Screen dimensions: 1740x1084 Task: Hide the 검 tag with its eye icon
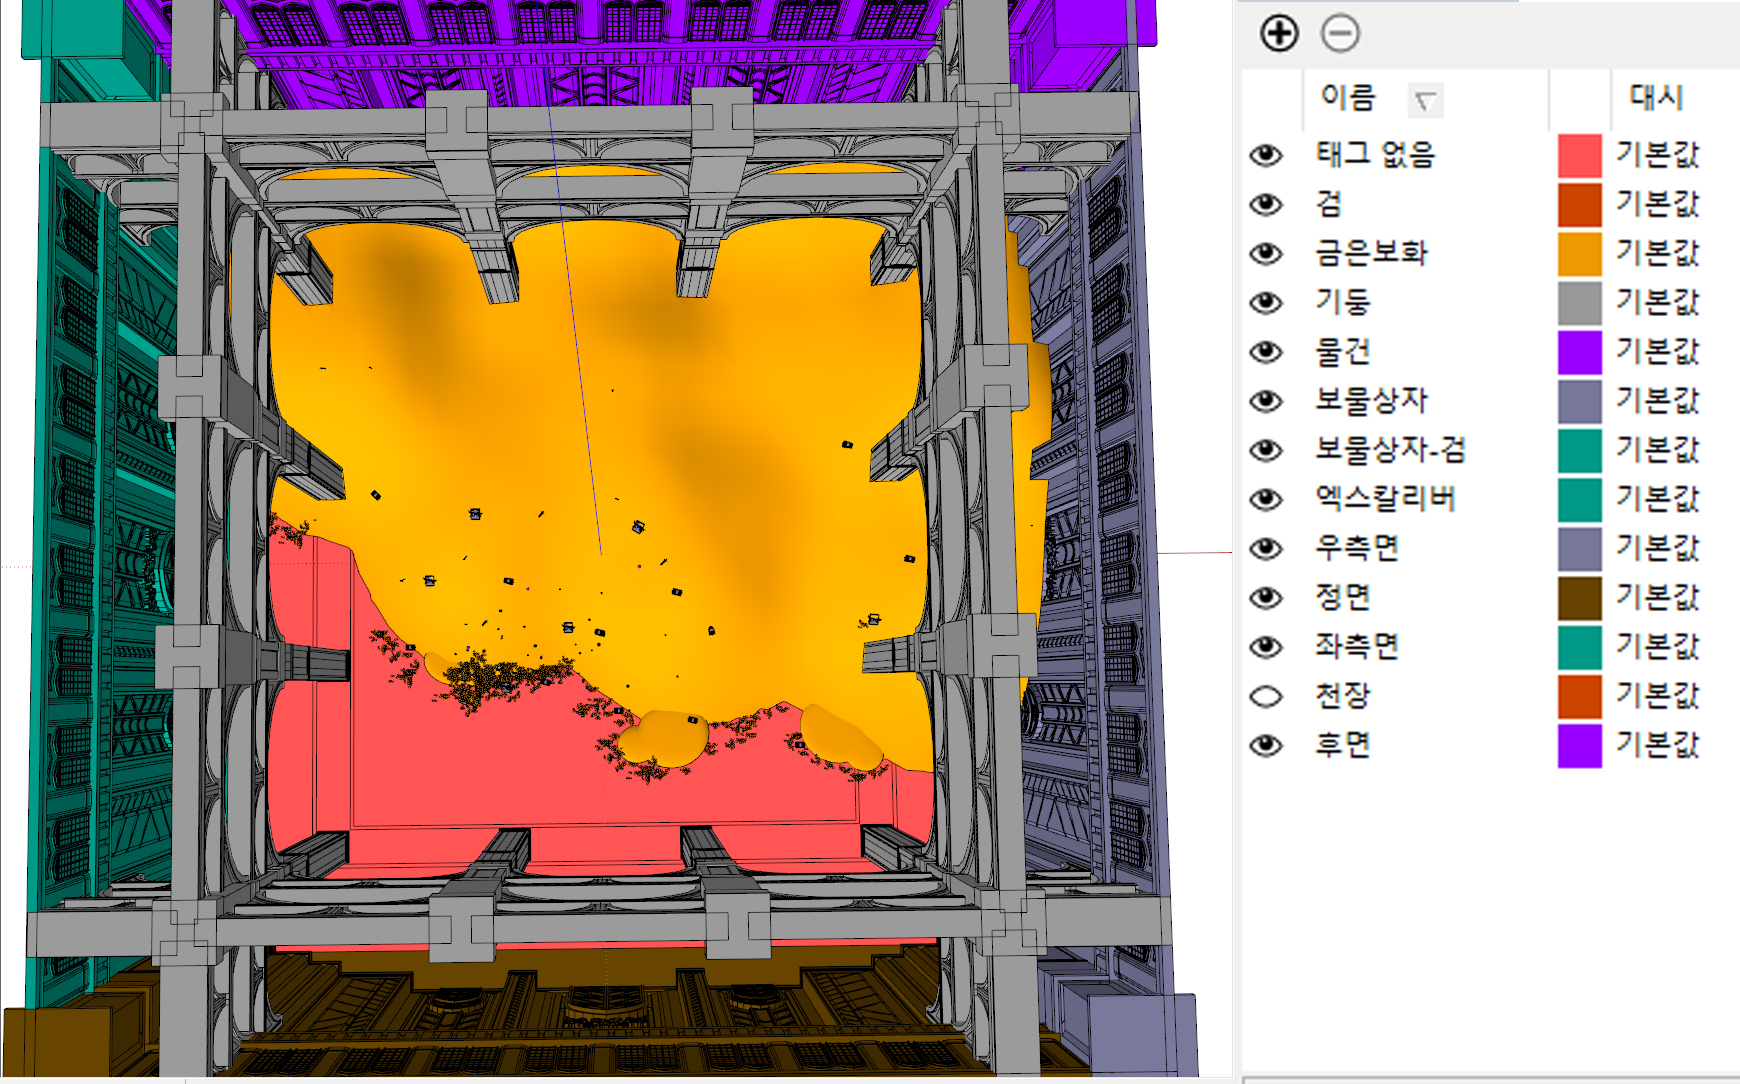[x=1266, y=205]
